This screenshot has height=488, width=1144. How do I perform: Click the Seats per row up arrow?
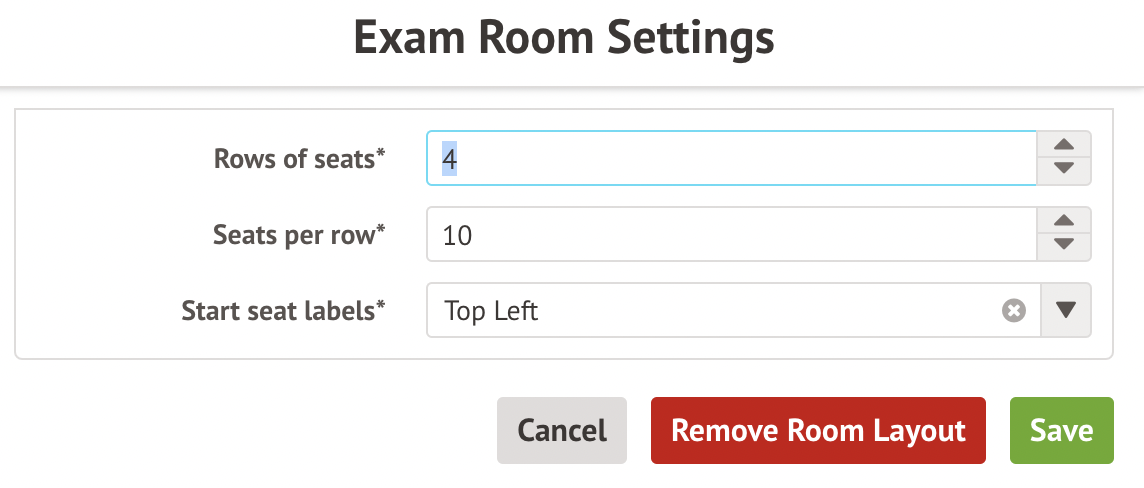click(x=1064, y=221)
